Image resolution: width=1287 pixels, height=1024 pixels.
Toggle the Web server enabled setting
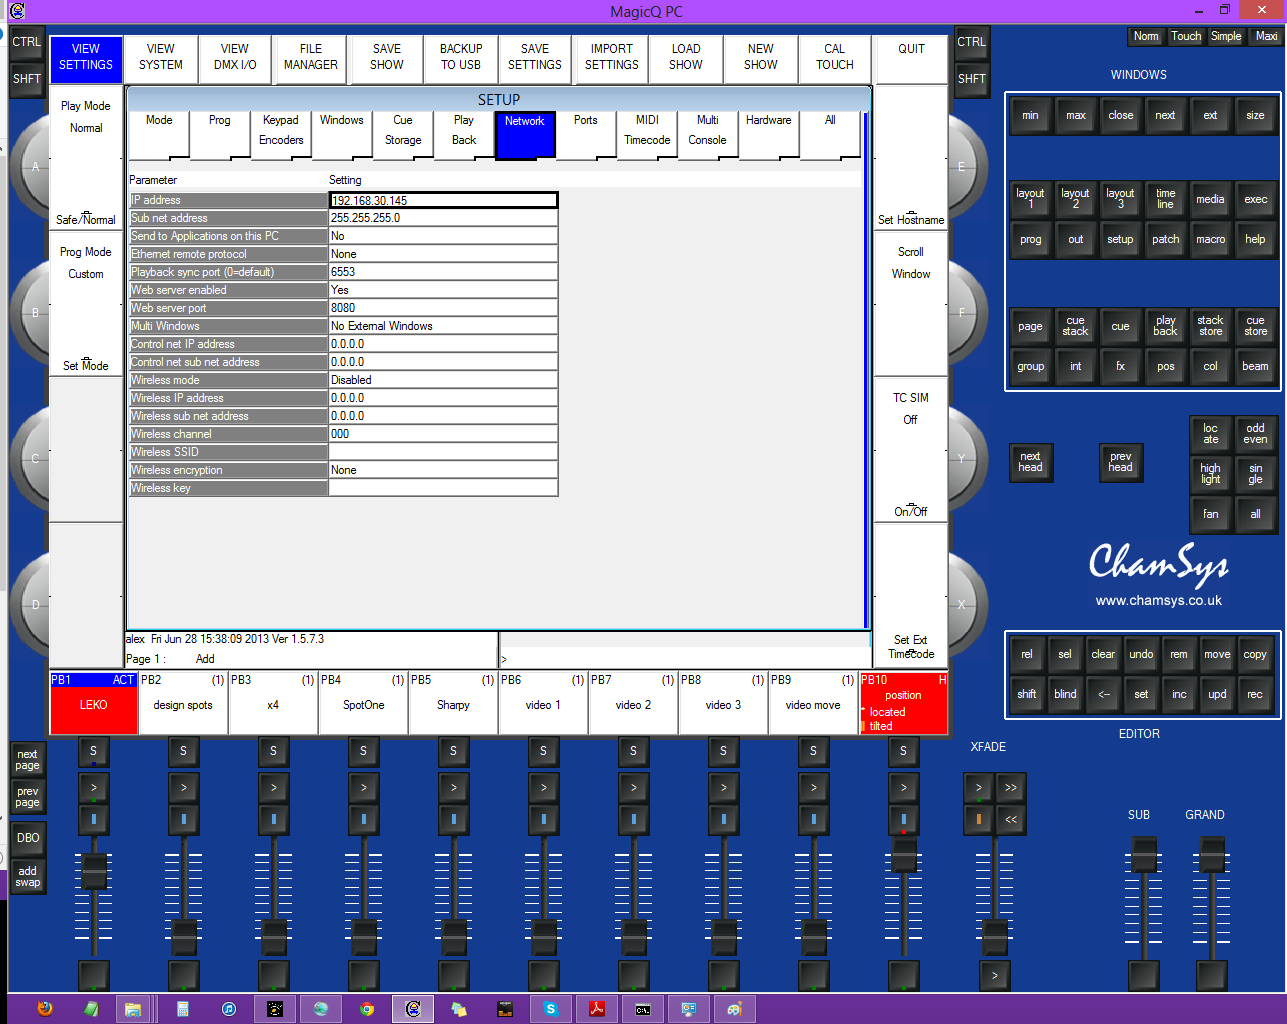tap(443, 290)
